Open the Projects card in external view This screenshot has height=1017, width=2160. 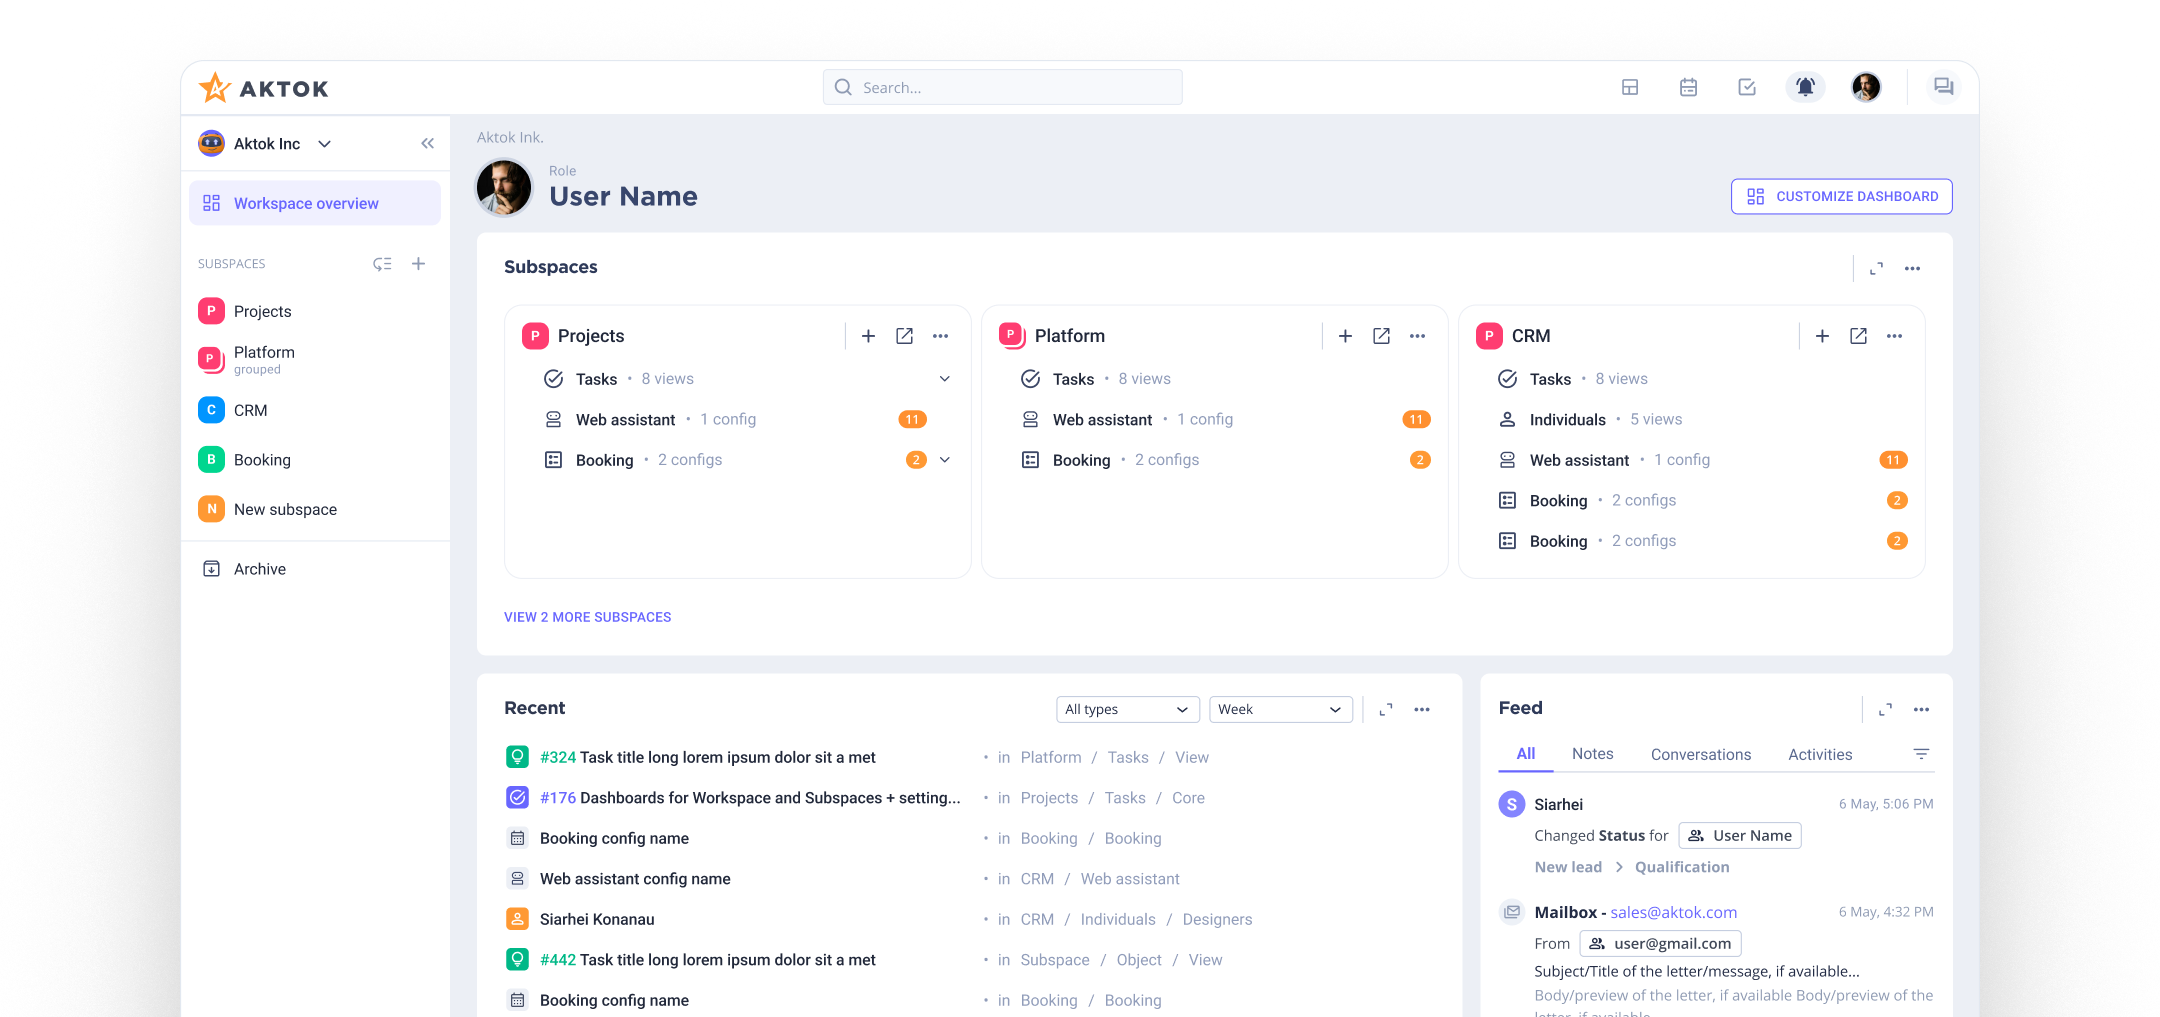click(904, 336)
